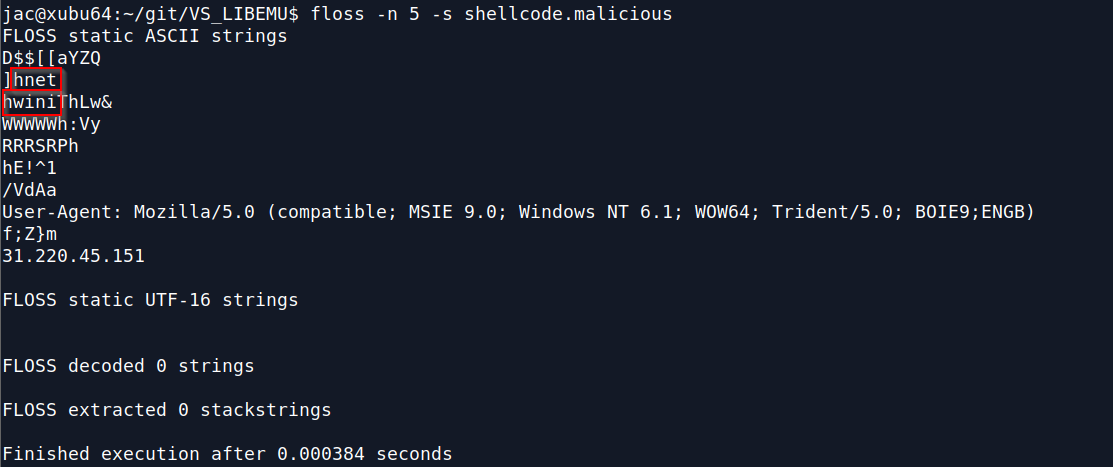Click the hE!^1 string
1113x467 pixels.
coord(30,168)
